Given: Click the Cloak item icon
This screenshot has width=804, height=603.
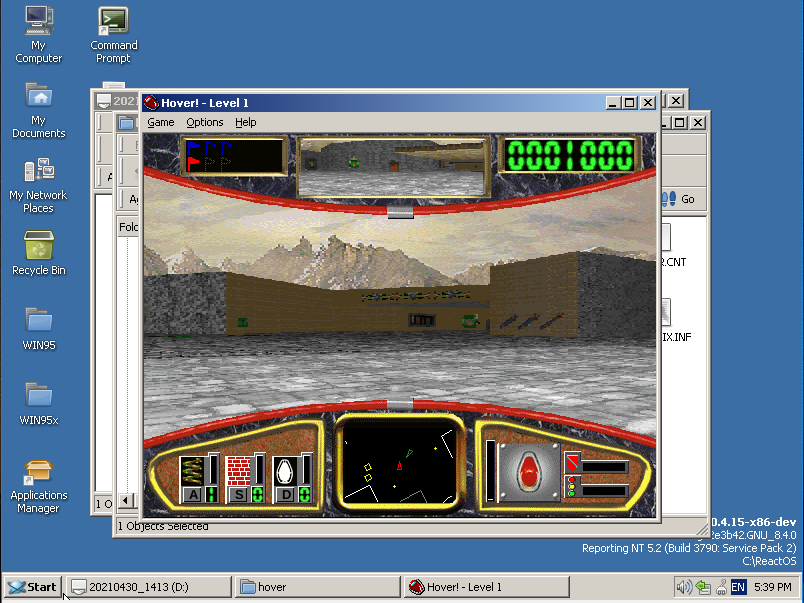Looking at the screenshot, I should coord(285,471).
